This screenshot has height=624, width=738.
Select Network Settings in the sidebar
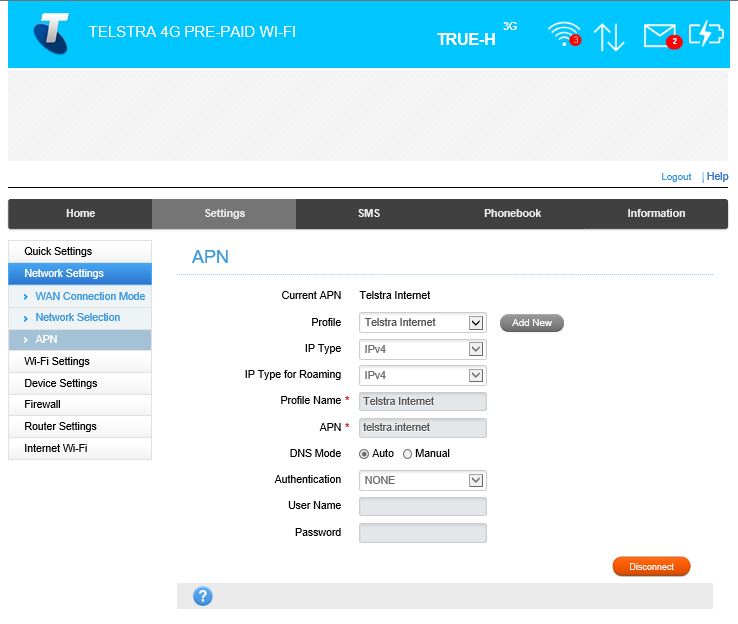(x=80, y=273)
